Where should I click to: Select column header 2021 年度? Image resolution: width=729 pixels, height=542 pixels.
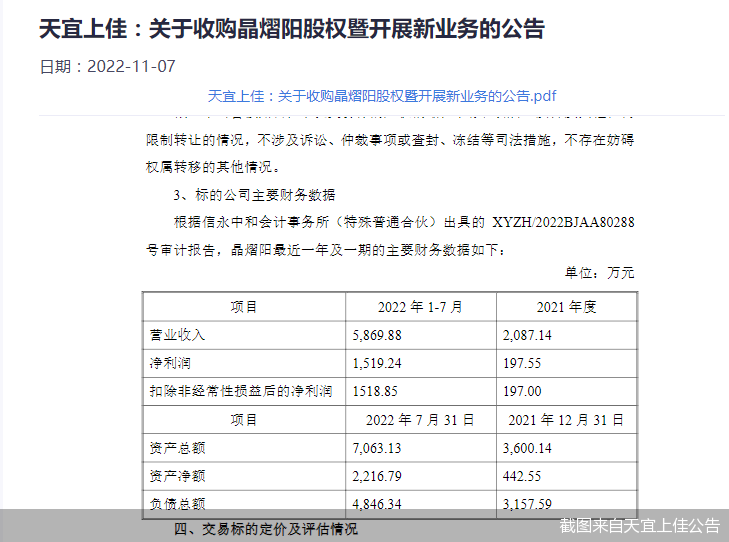tap(566, 307)
